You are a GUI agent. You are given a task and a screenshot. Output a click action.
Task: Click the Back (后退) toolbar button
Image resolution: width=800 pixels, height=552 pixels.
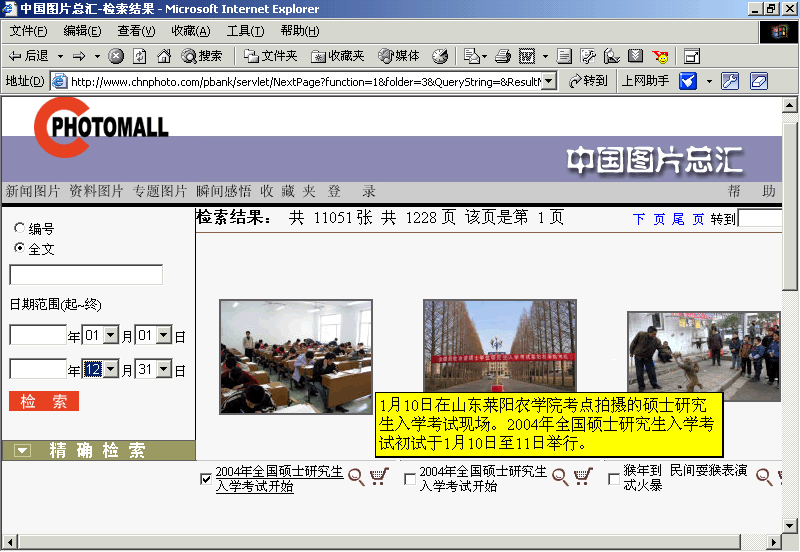point(29,56)
